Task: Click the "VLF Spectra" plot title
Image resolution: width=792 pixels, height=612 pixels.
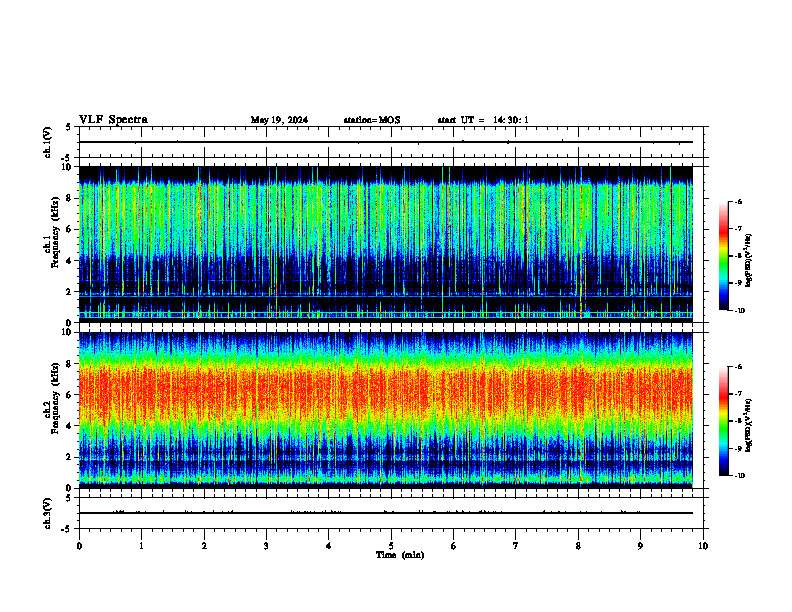Action: (113, 120)
